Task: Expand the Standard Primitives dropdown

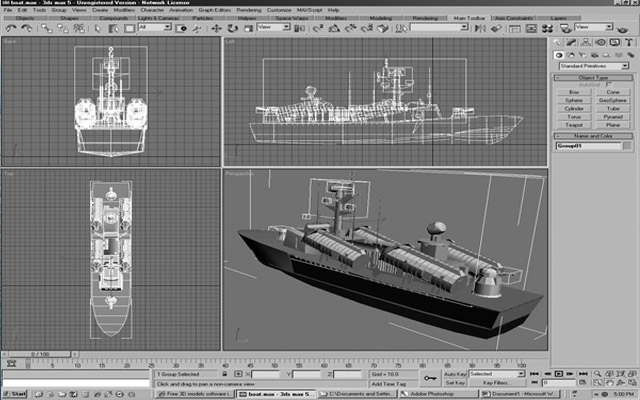Action: (x=594, y=66)
